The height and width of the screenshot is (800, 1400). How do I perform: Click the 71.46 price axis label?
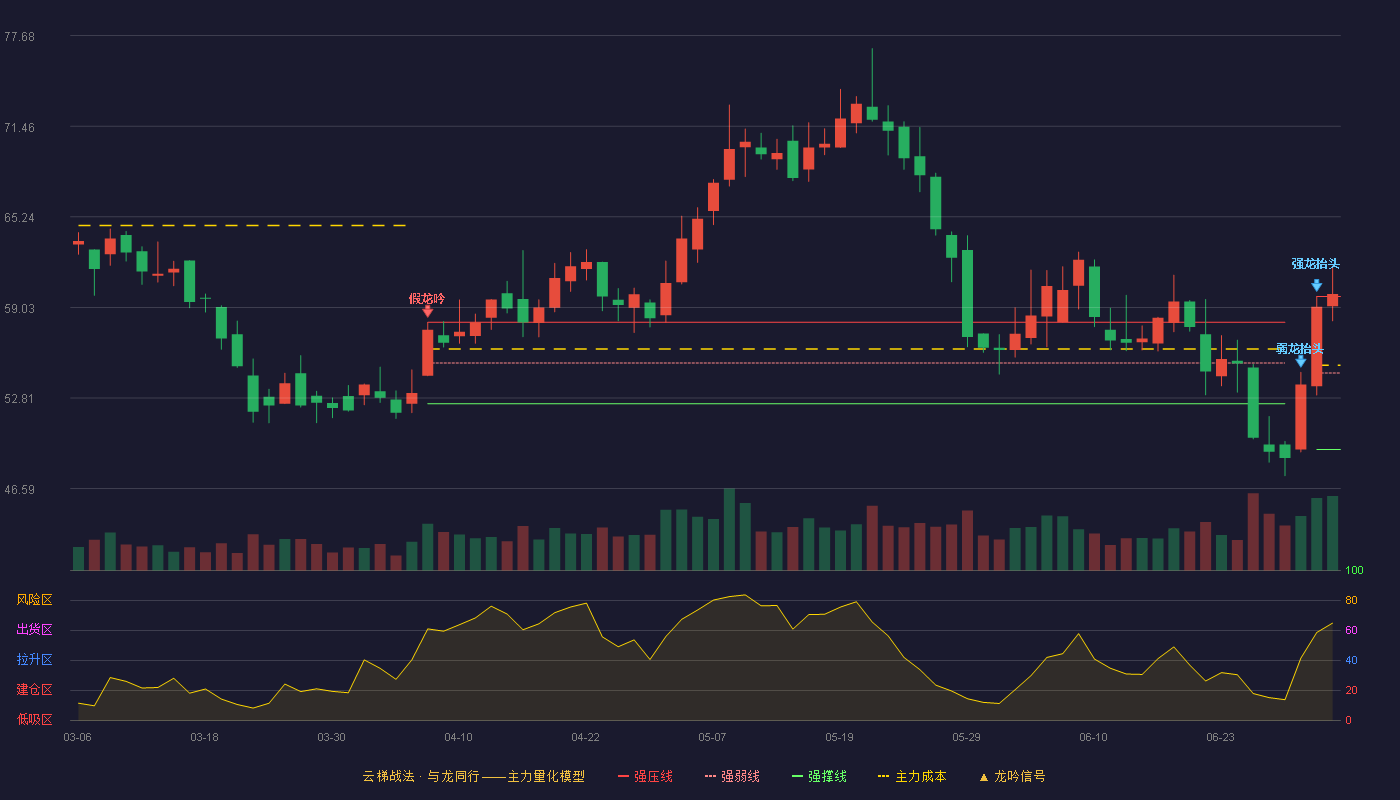(x=19, y=127)
